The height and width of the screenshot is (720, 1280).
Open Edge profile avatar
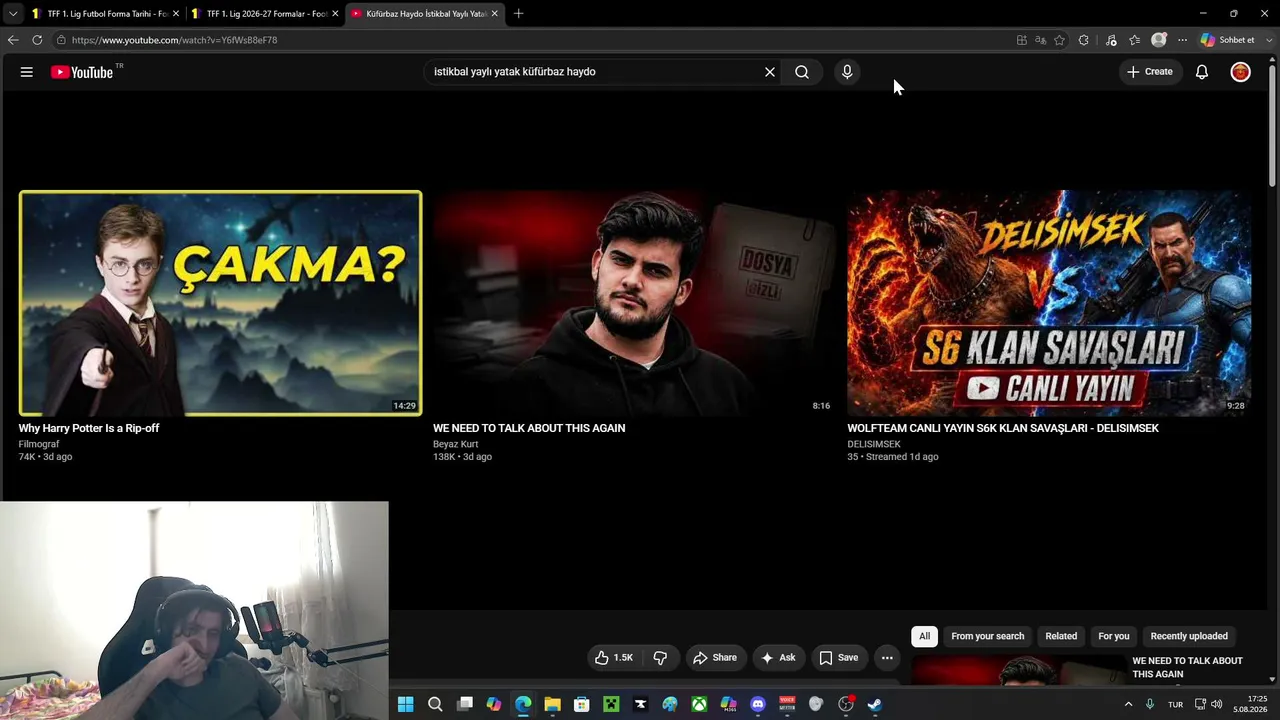coord(1159,40)
